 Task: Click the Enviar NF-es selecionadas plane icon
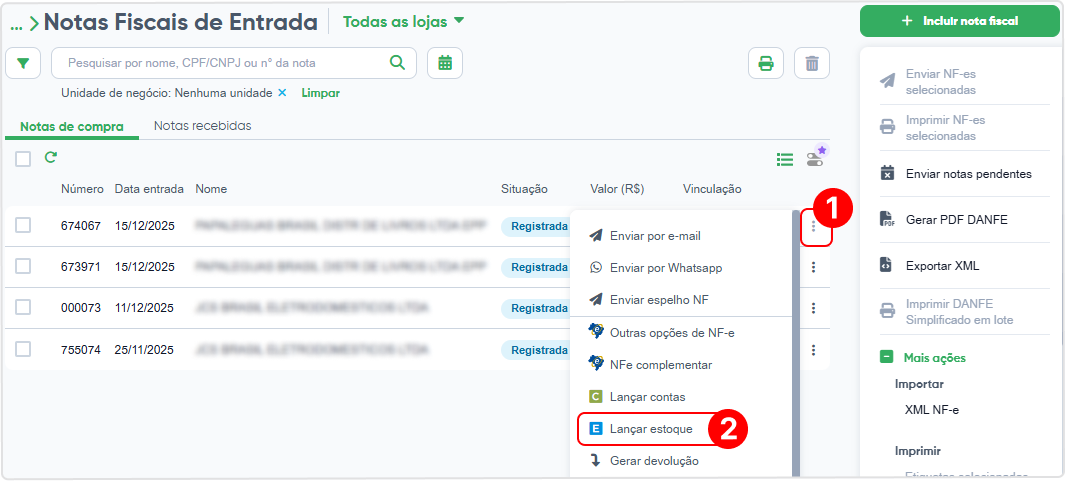tap(887, 82)
